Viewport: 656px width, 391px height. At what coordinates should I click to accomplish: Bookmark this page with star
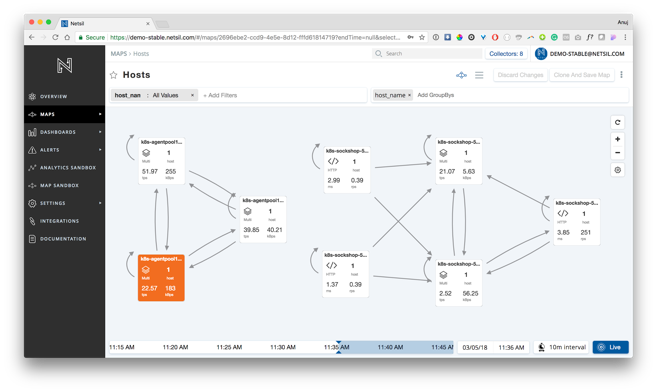422,37
